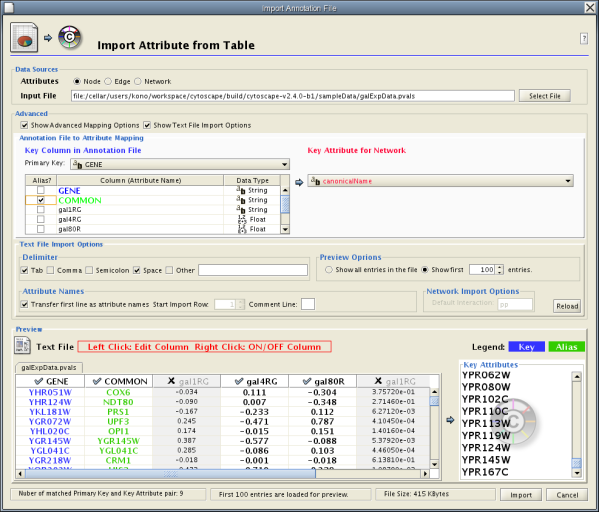Open the Primary Key GENE dropdown

pos(180,164)
